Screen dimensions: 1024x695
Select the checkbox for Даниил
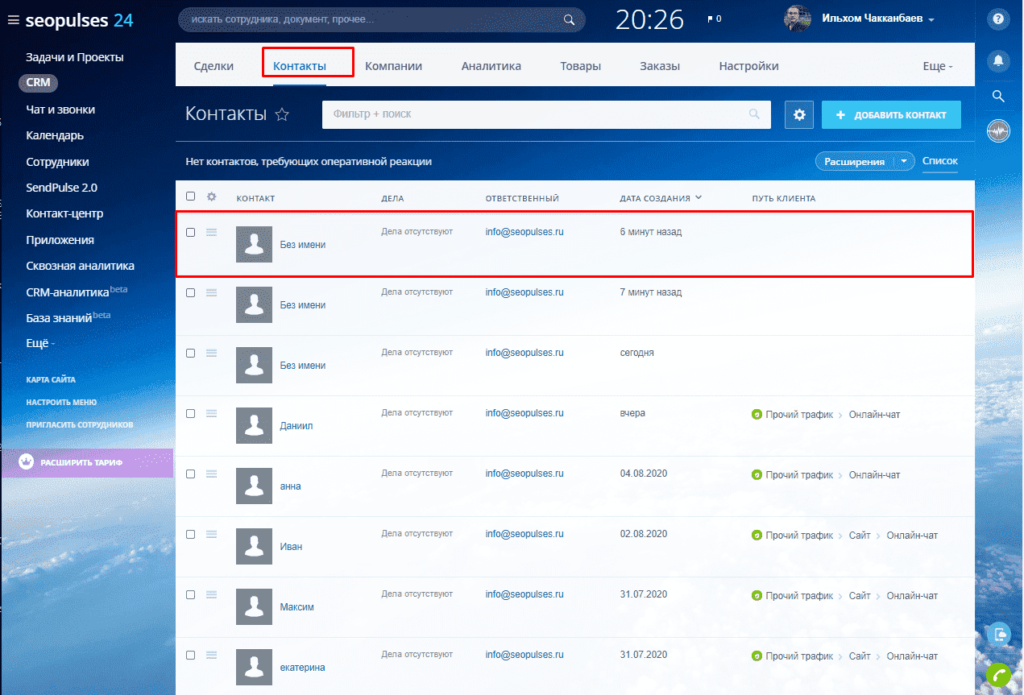point(190,413)
